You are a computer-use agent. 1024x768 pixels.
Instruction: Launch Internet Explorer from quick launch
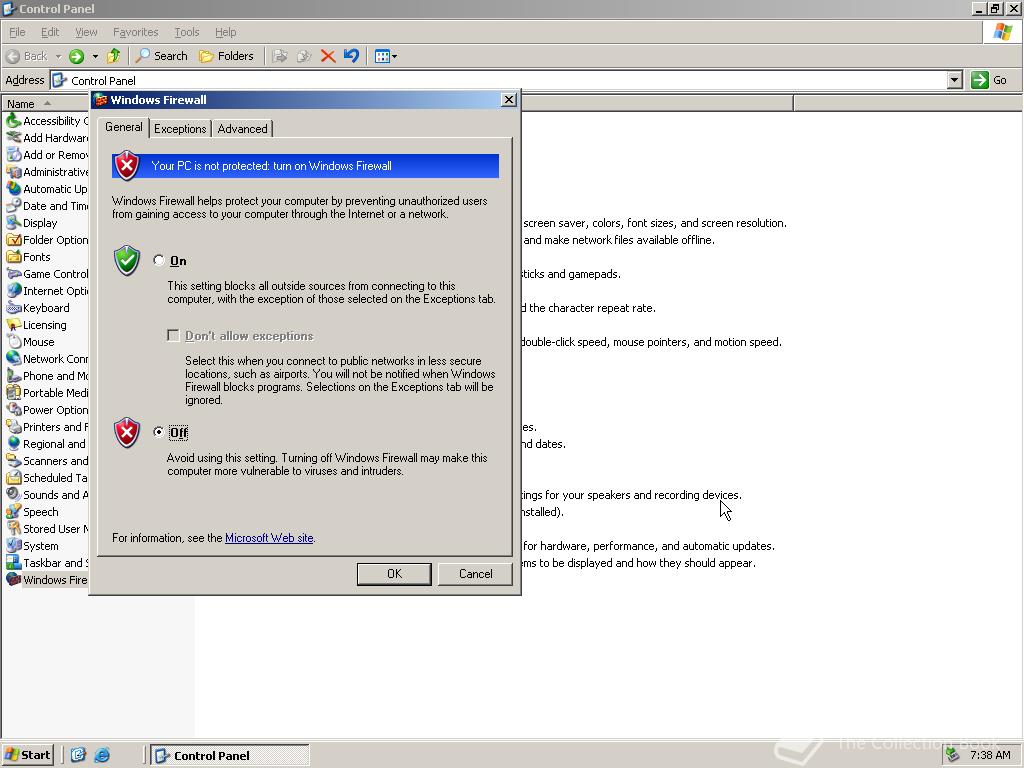pos(102,755)
